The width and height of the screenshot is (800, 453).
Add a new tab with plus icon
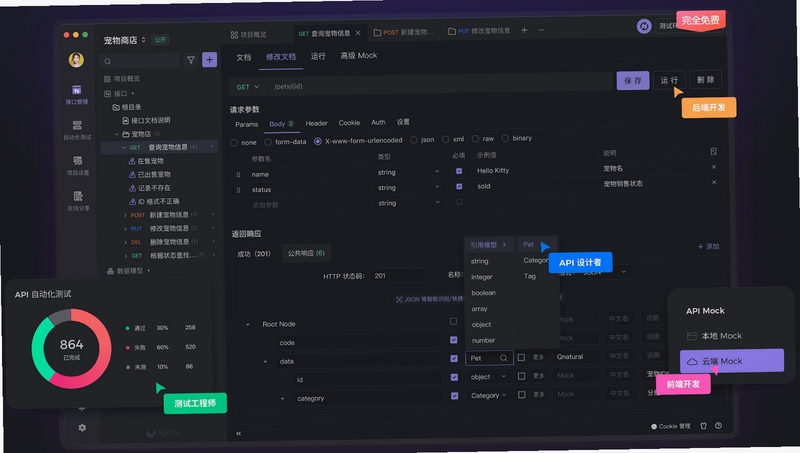point(524,30)
